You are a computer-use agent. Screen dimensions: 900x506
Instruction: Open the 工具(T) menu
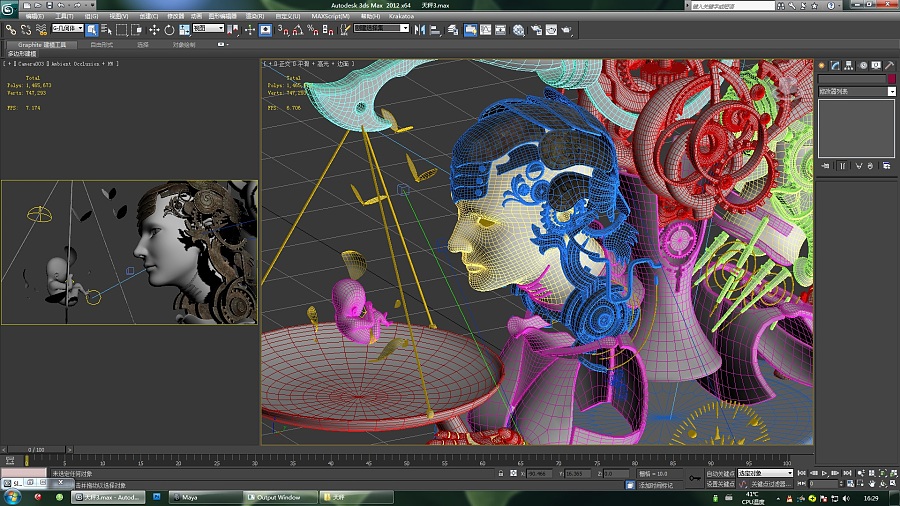pos(64,16)
